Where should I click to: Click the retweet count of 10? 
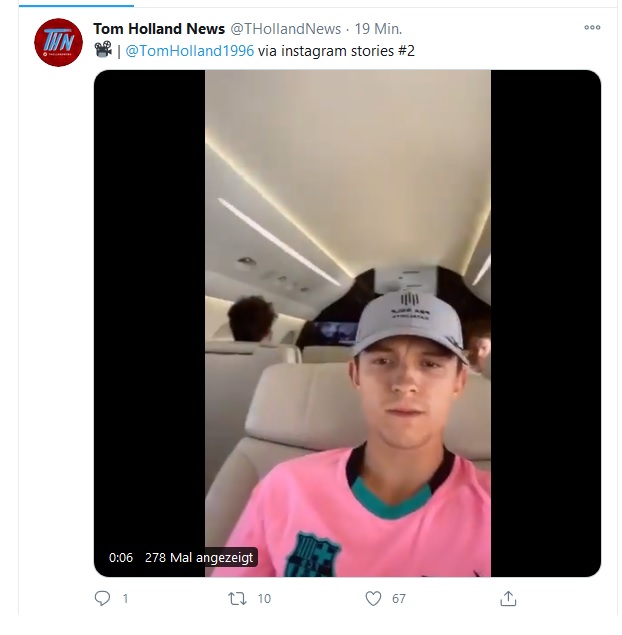pos(264,598)
